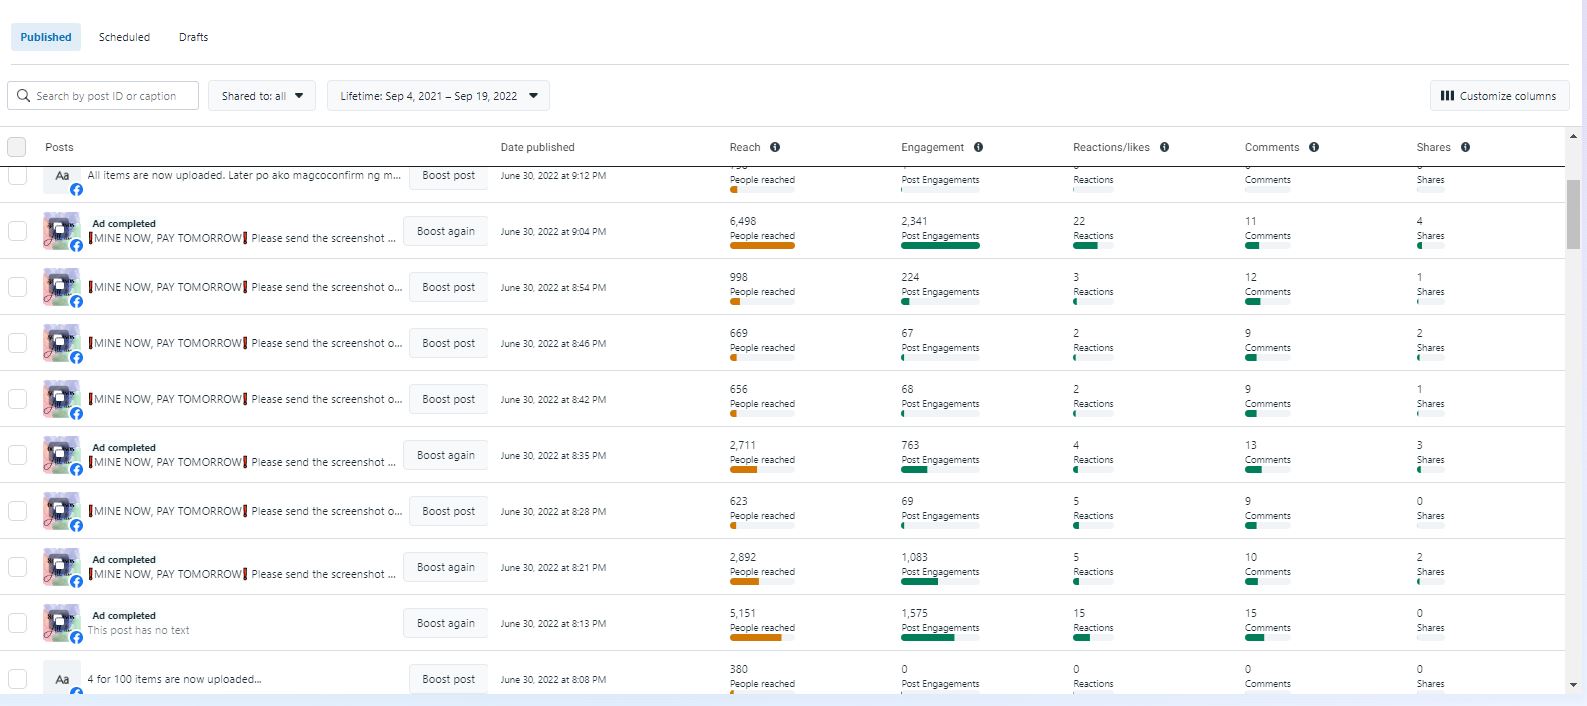Open the Drafts tab
This screenshot has width=1587, height=706.
[193, 37]
